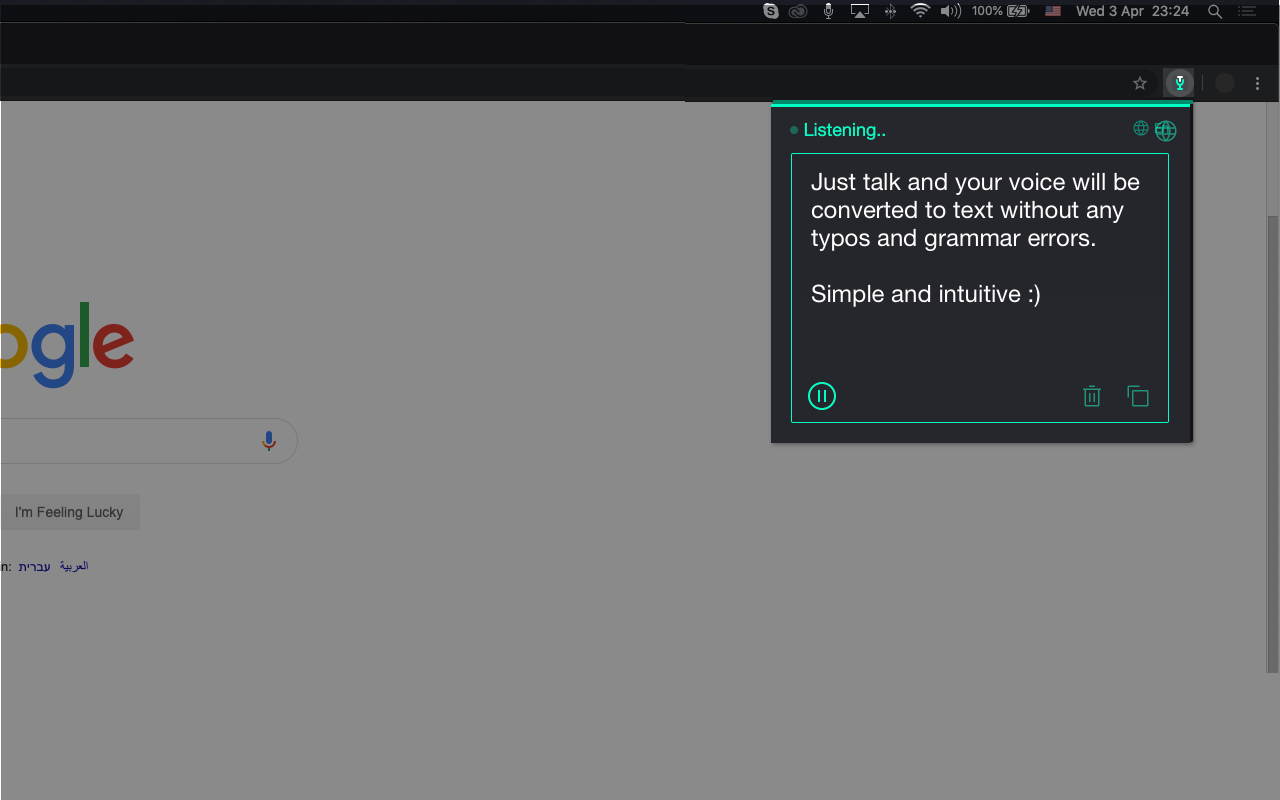Open the Wi-Fi menu in menu bar
This screenshot has width=1280, height=800.
pos(920,11)
